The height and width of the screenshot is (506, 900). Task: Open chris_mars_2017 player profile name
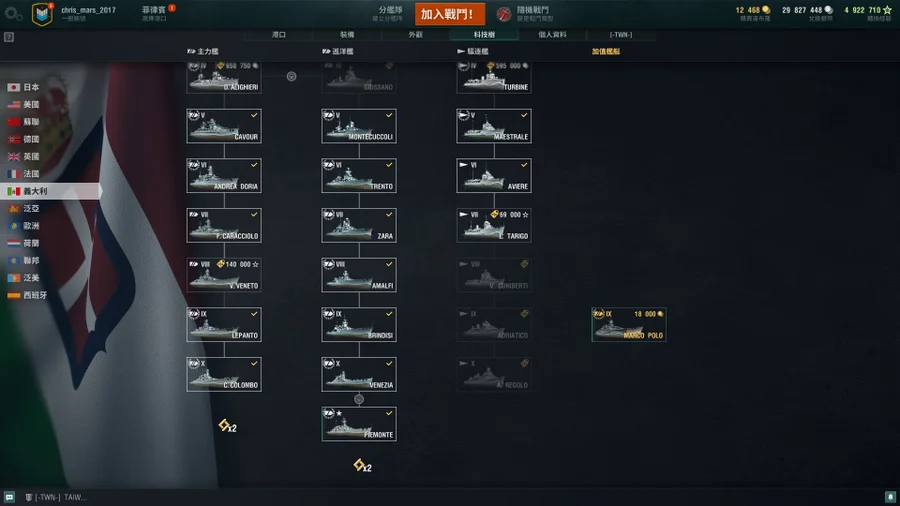(88, 10)
